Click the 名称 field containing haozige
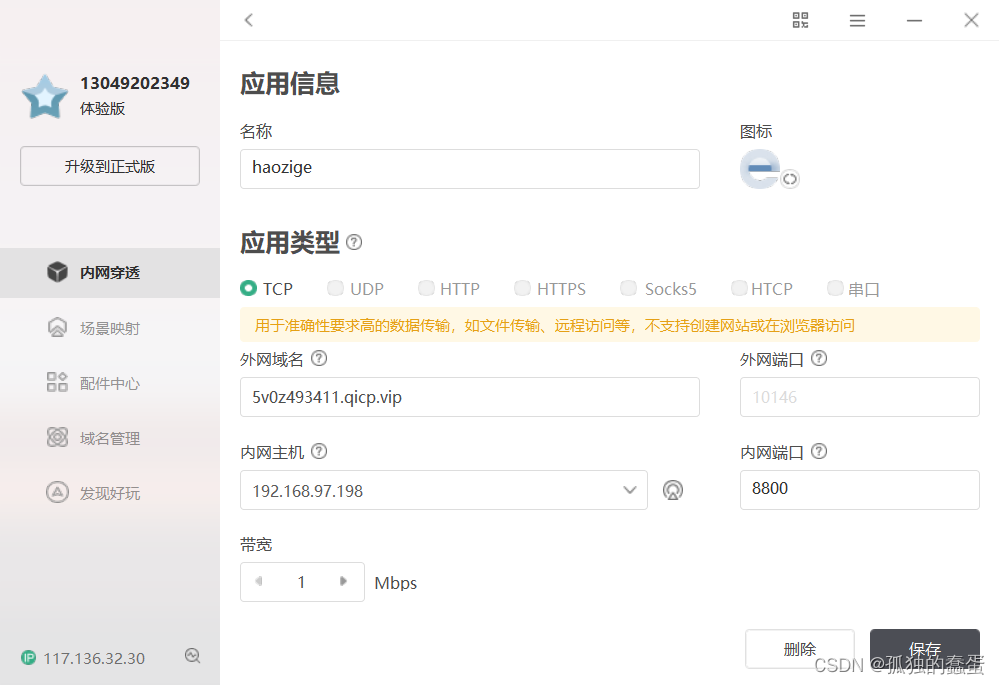The image size is (1000, 685). (x=469, y=168)
